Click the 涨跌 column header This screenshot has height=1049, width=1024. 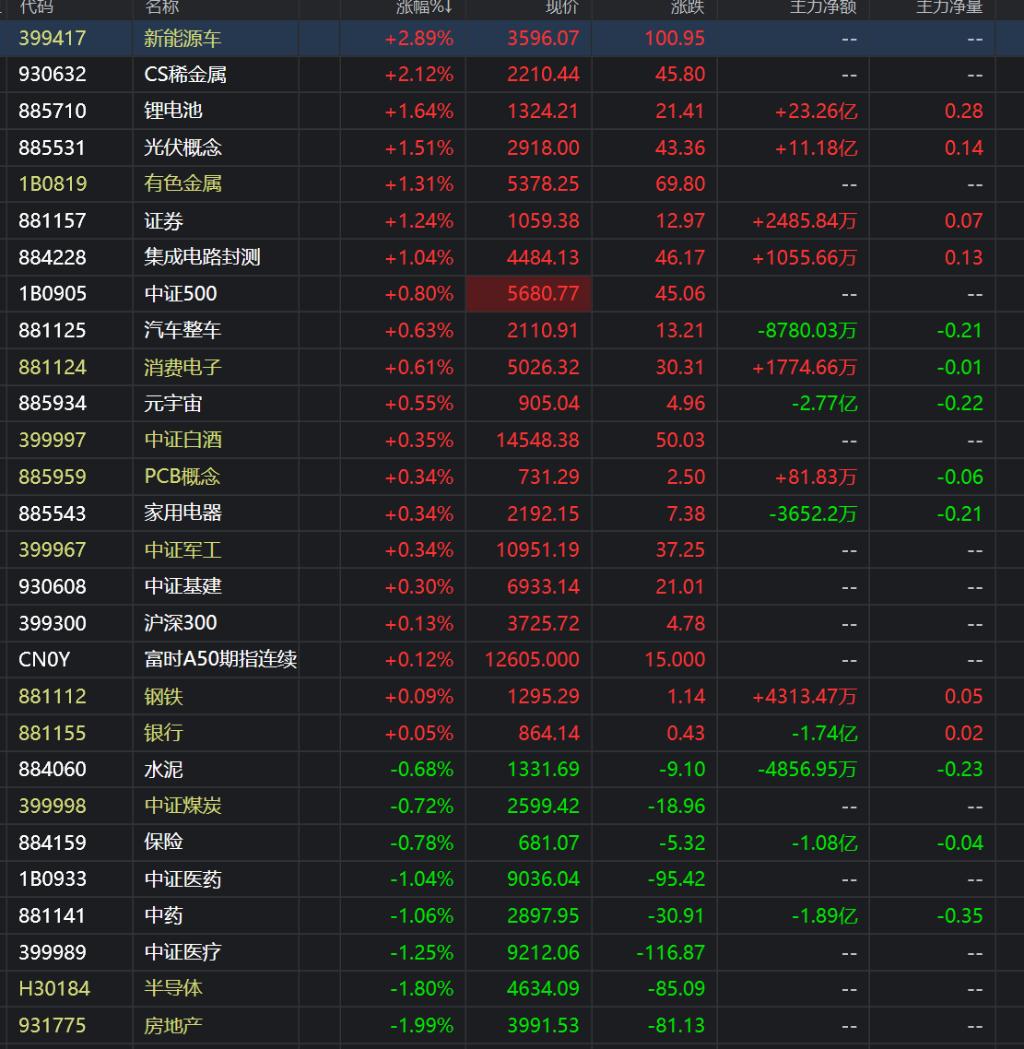tap(687, 8)
